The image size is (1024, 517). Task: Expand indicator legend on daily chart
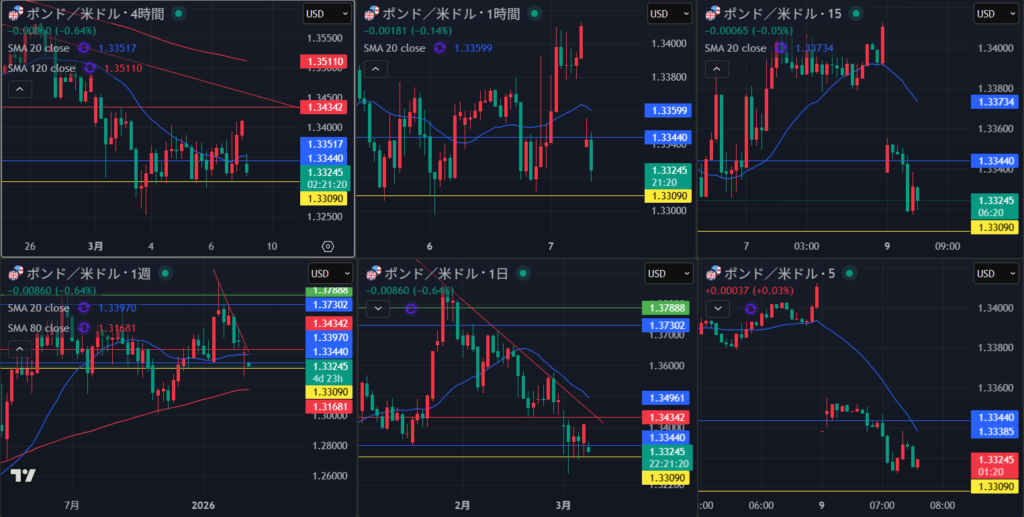pyautogui.click(x=377, y=308)
